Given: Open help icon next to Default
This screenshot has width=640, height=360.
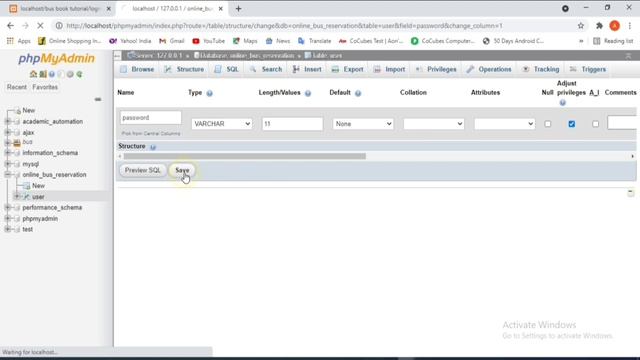Looking at the screenshot, I should pyautogui.click(x=358, y=93).
